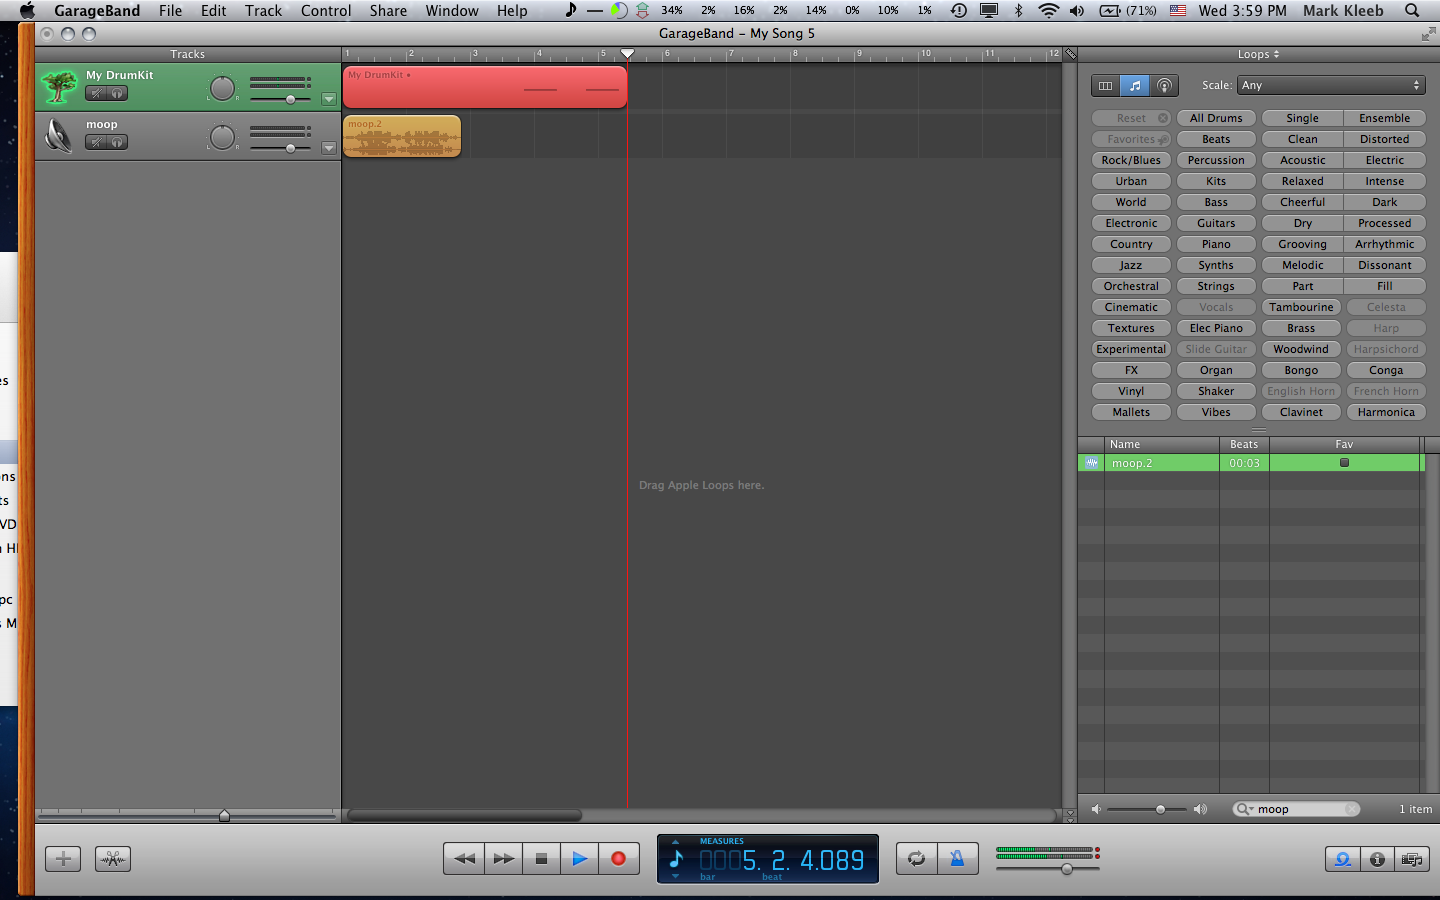Start recording with the red record button

618,858
